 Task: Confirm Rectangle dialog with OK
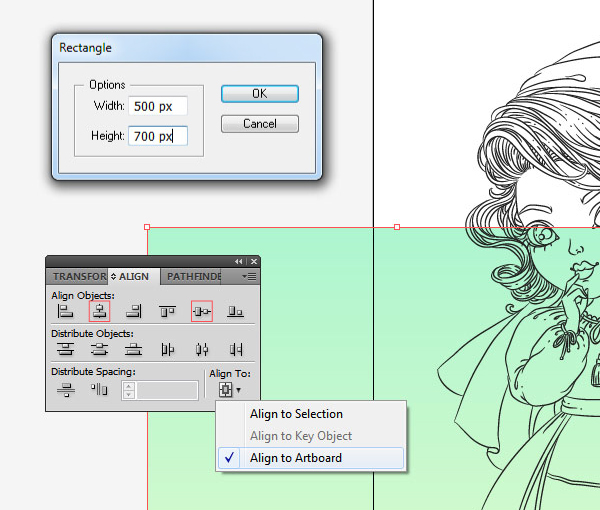260,94
